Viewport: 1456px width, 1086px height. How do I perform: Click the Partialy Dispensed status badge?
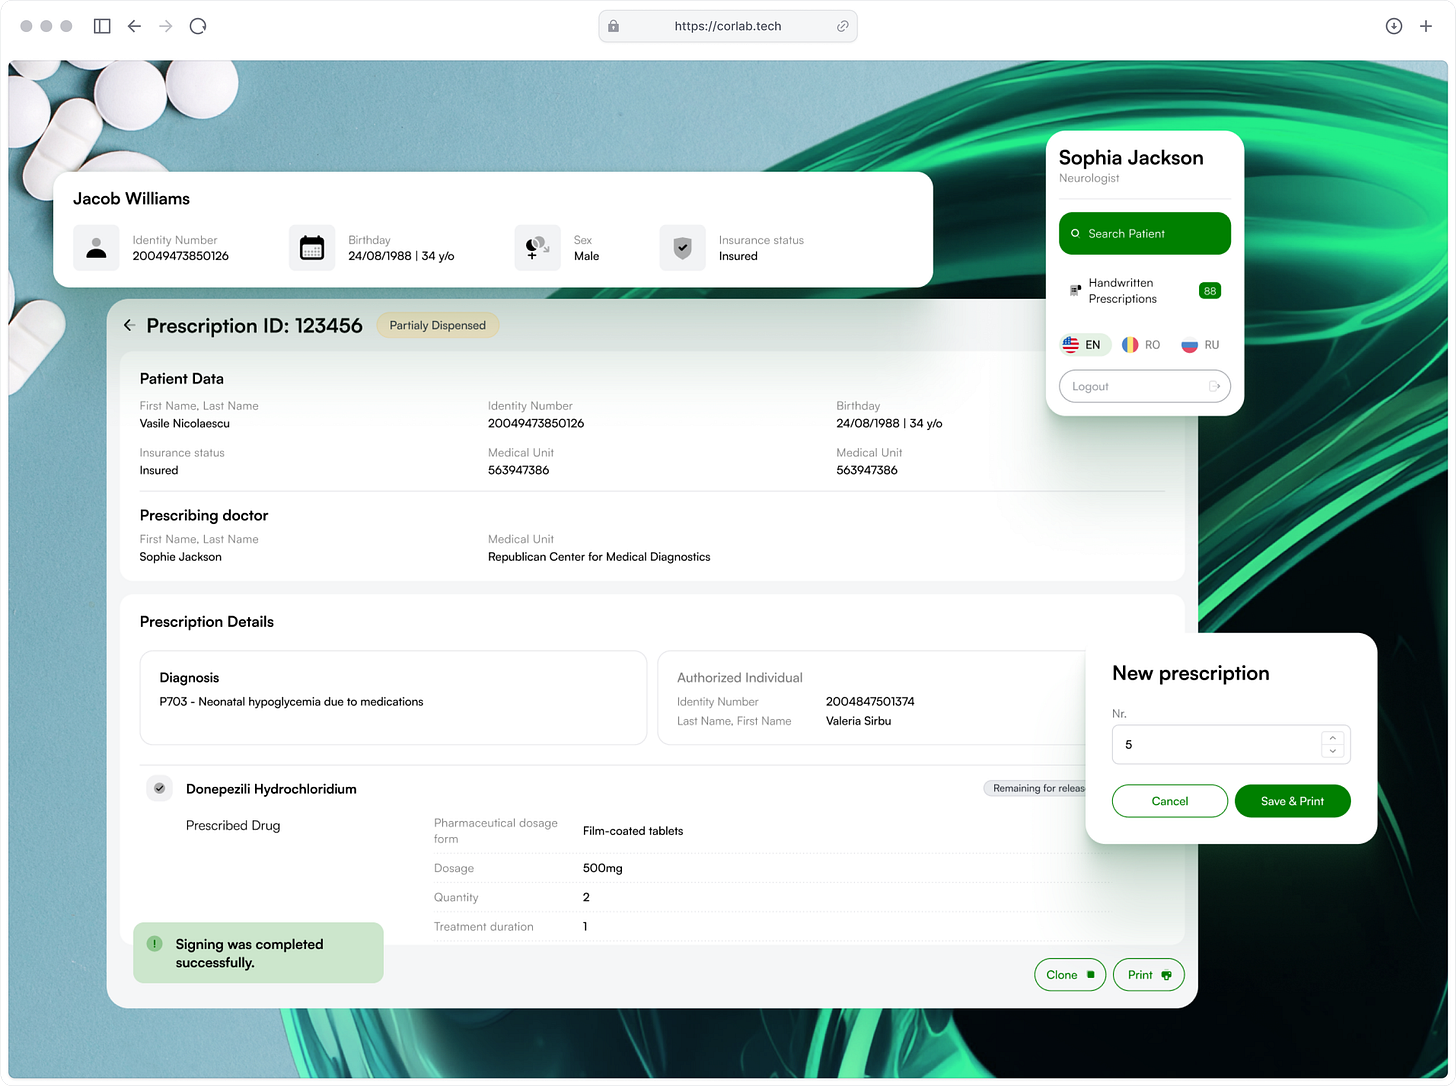click(437, 325)
